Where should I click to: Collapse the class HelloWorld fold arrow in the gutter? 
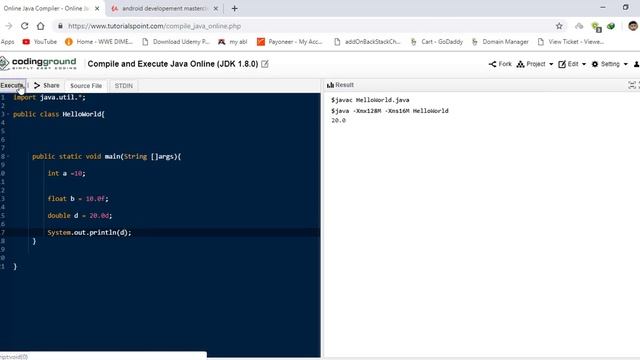pyautogui.click(x=8, y=114)
